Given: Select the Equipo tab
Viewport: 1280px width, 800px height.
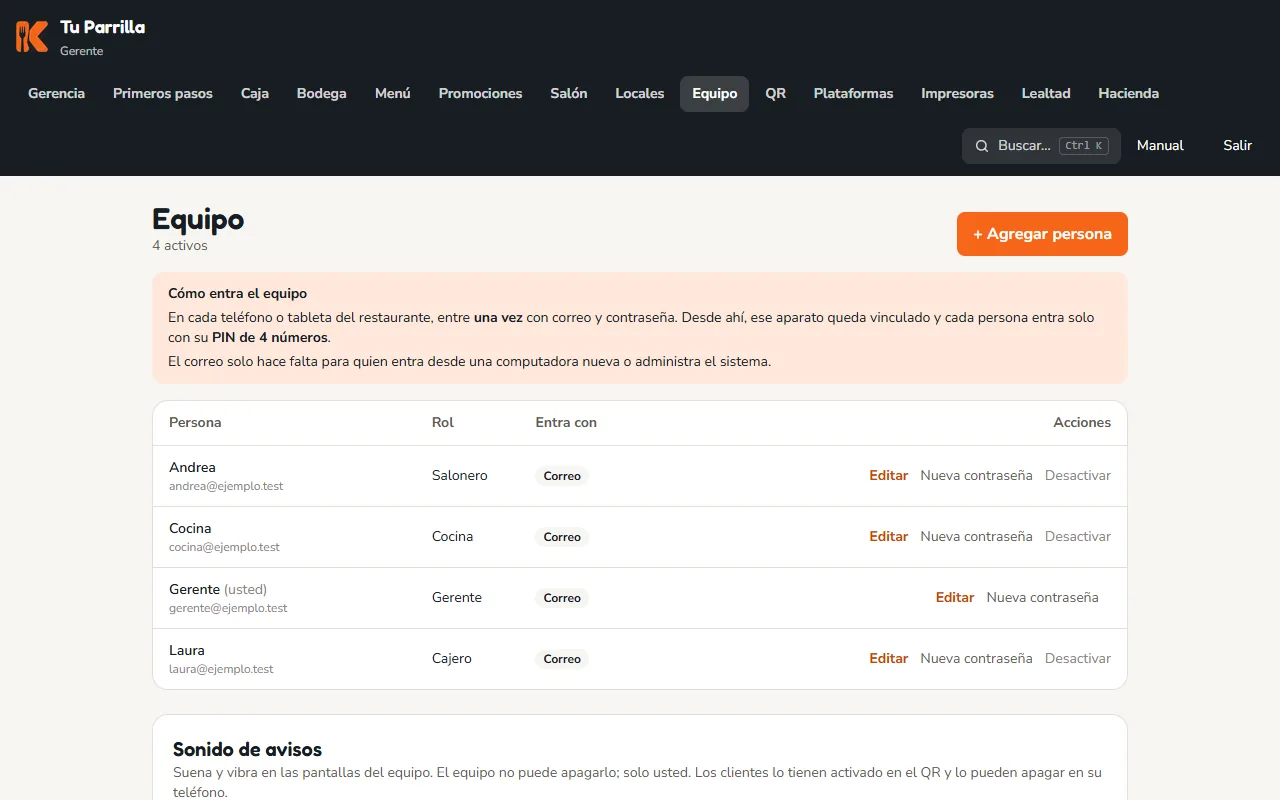Looking at the screenshot, I should [x=715, y=94].
